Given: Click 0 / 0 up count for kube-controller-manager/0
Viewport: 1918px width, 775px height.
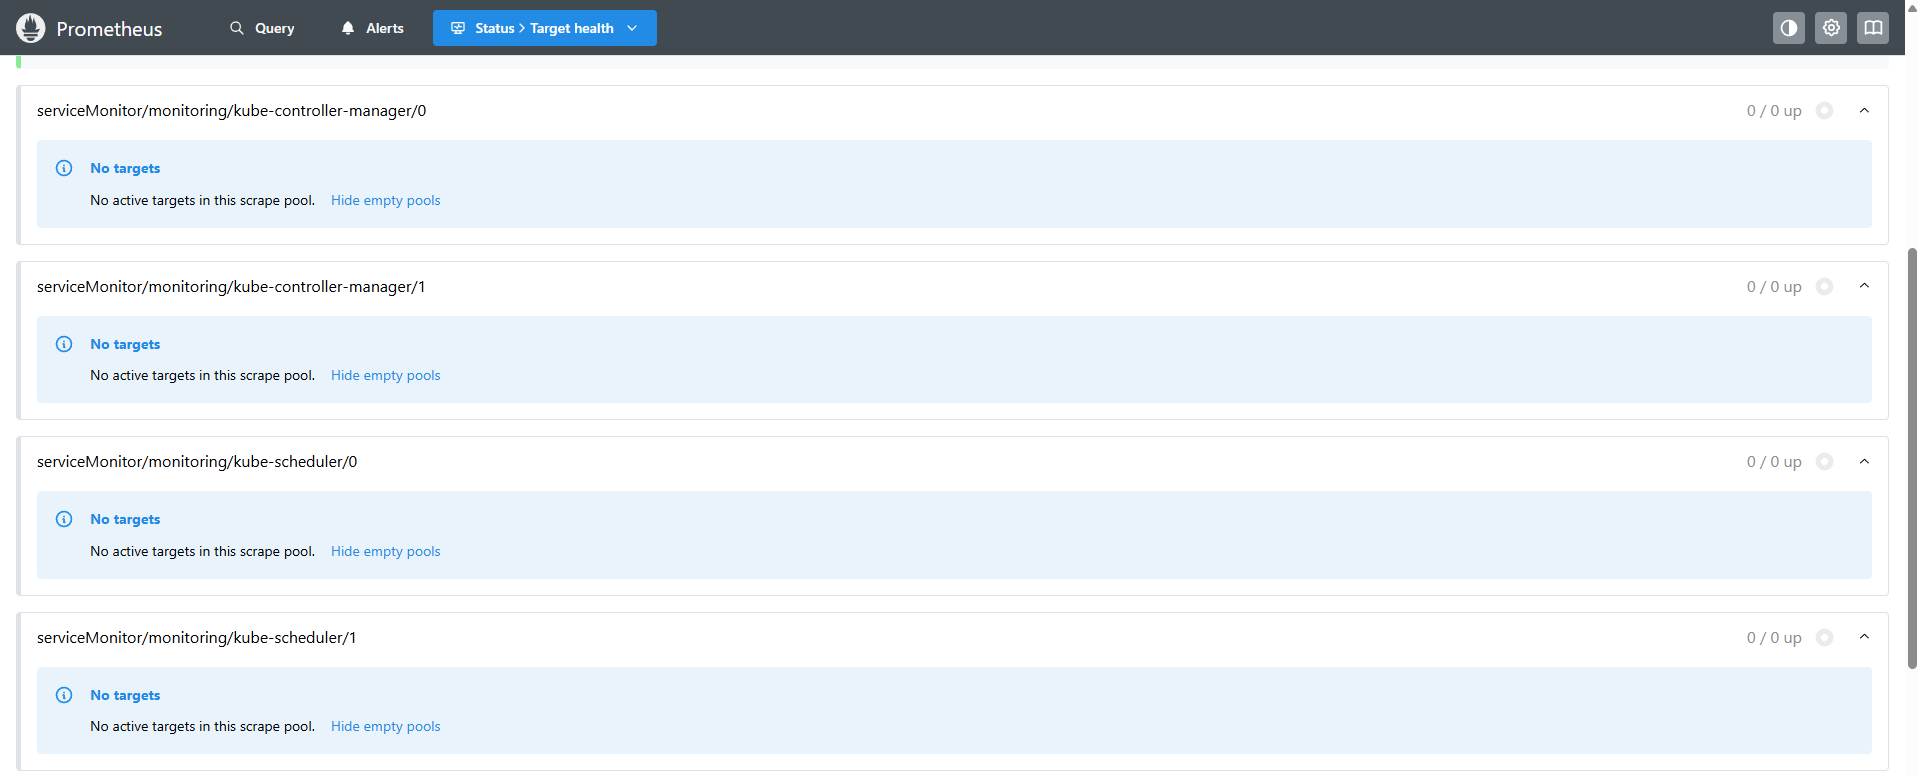Looking at the screenshot, I should (x=1774, y=110).
